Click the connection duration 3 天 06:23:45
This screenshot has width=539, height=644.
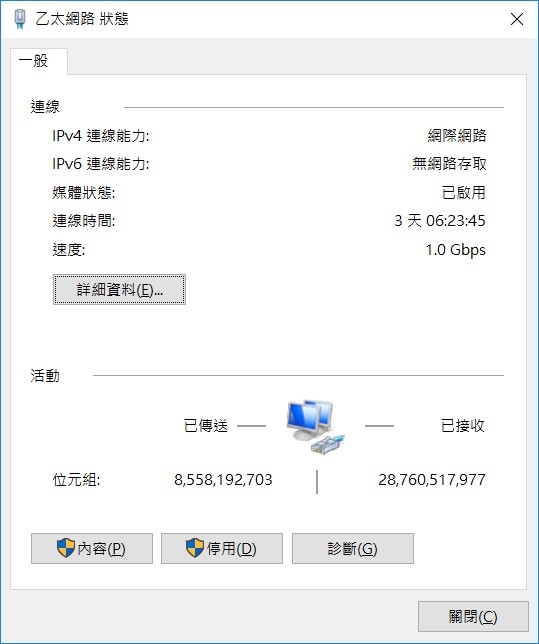(440, 221)
